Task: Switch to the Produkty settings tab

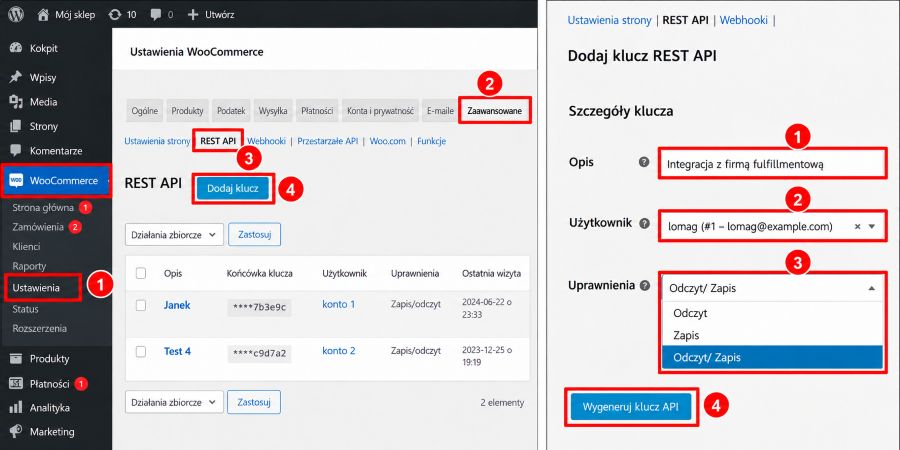Action: [x=188, y=111]
